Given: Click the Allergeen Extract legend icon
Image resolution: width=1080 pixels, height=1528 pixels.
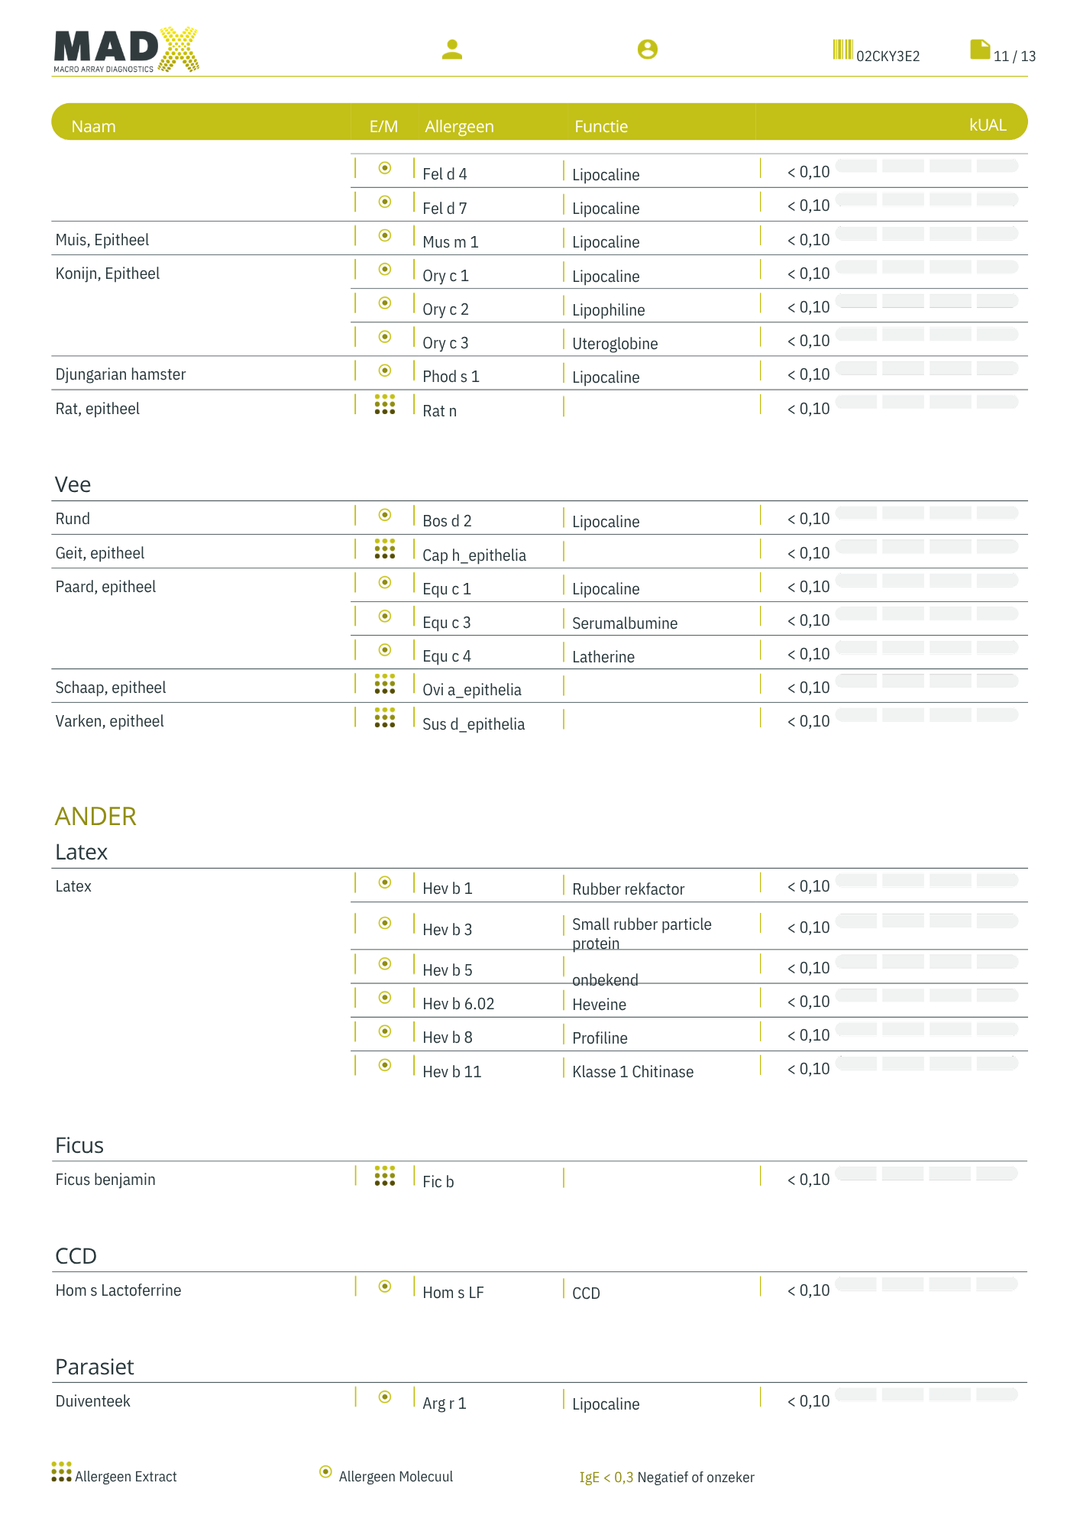Looking at the screenshot, I should tap(62, 1472).
